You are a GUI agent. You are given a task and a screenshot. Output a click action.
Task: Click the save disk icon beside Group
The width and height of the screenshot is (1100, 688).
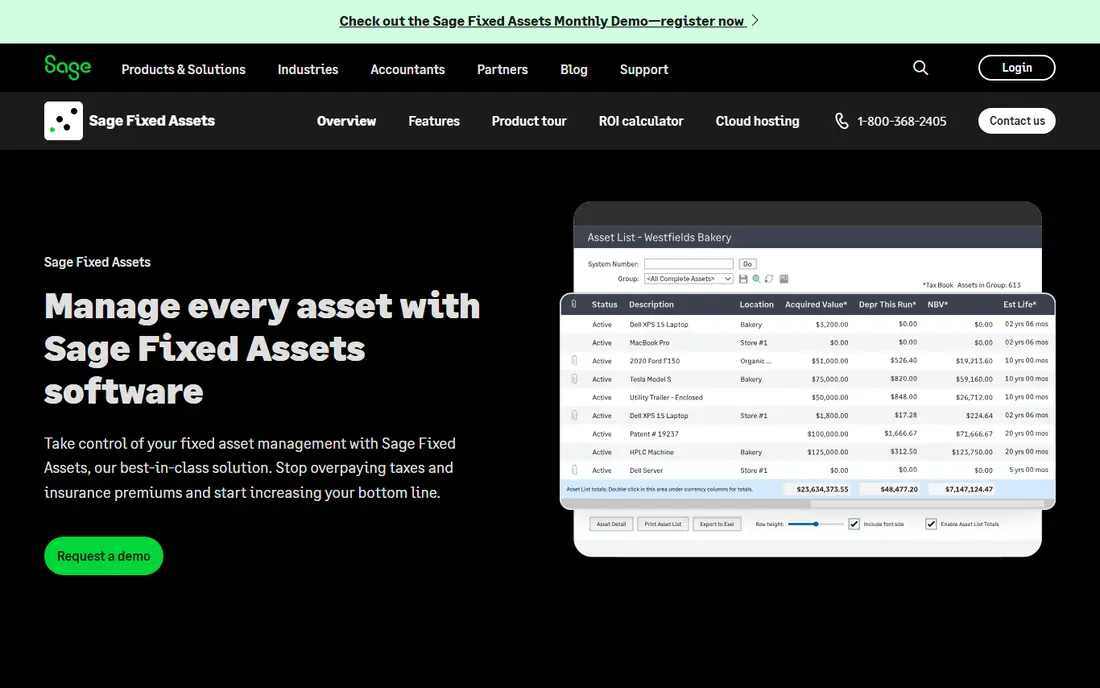tap(743, 279)
